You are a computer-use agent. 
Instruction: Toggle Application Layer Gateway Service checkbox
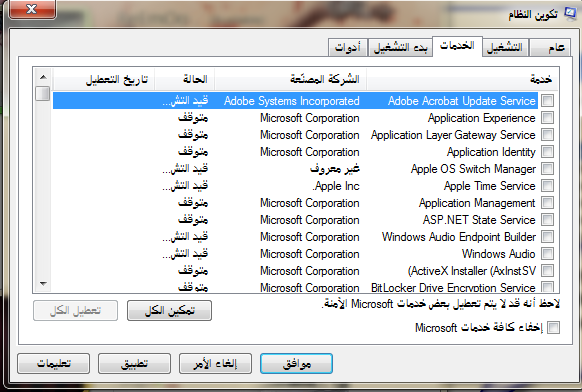coord(547,135)
